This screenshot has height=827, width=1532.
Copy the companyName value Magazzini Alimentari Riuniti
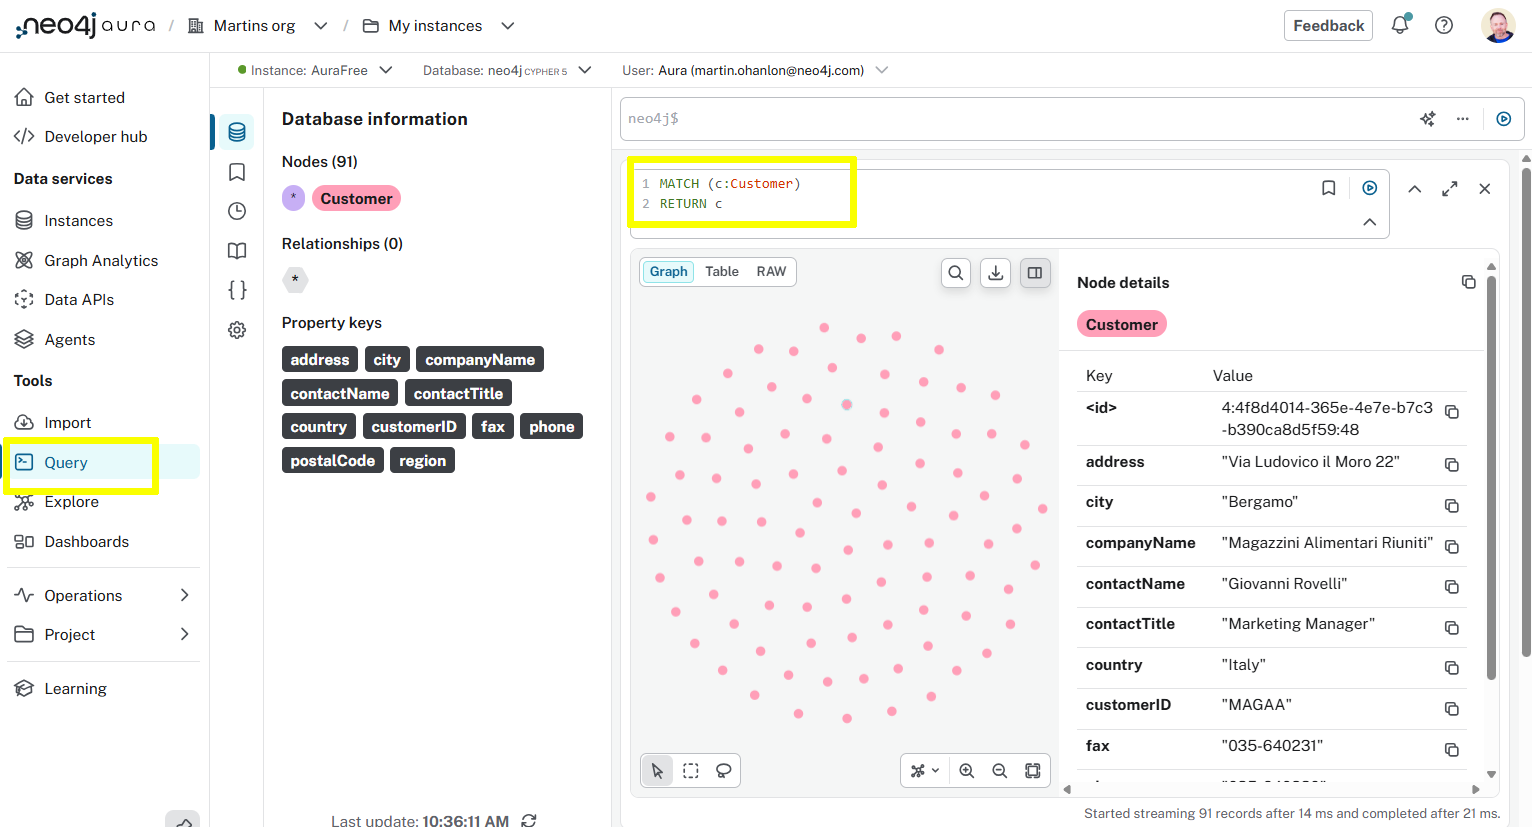(1451, 546)
